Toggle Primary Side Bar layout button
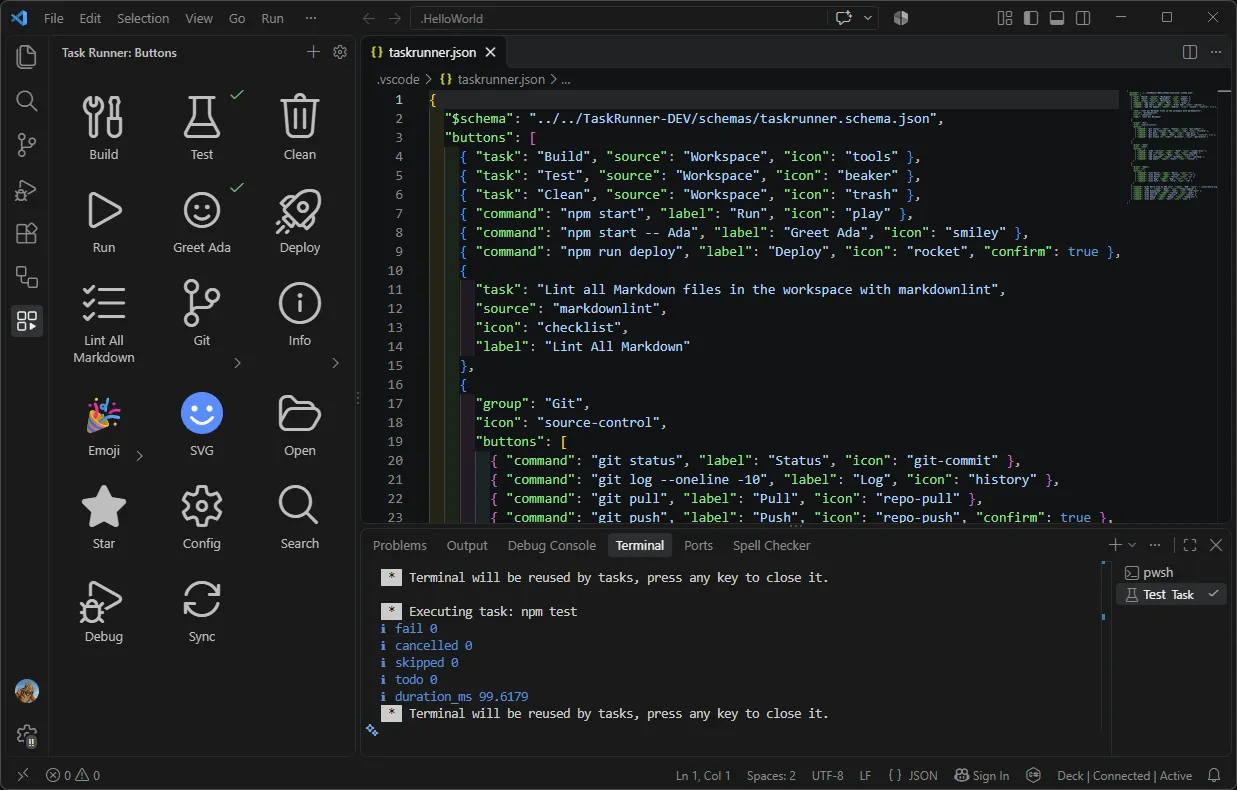The image size is (1237, 790). (x=1031, y=18)
